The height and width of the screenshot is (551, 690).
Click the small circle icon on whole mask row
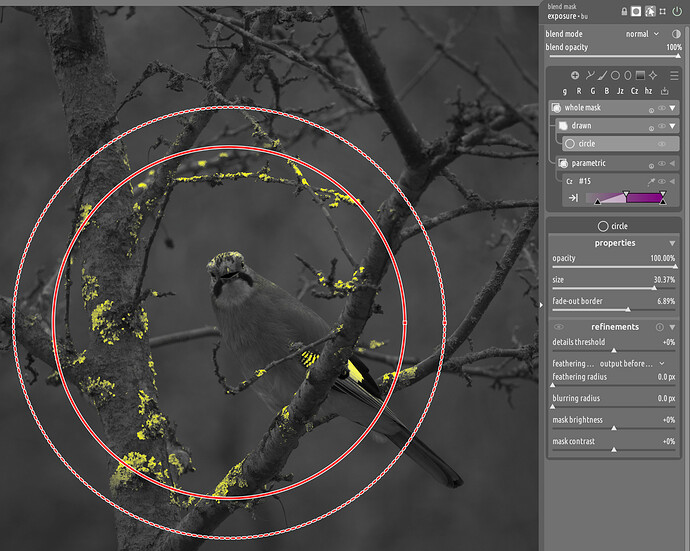(651, 110)
